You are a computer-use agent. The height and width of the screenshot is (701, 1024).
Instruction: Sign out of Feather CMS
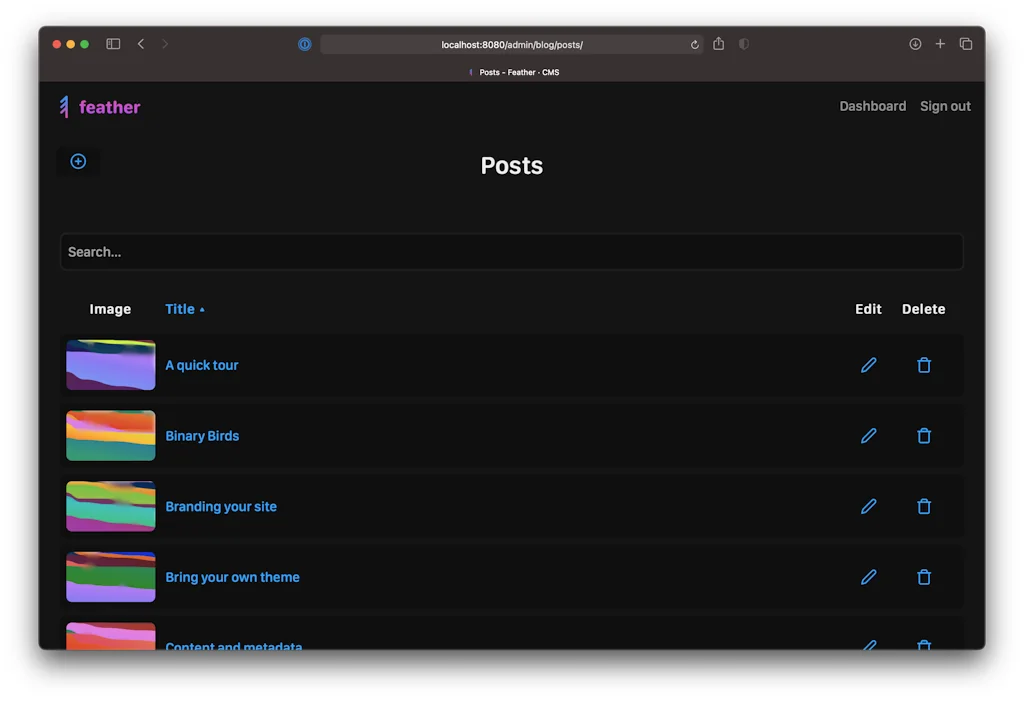coord(944,106)
